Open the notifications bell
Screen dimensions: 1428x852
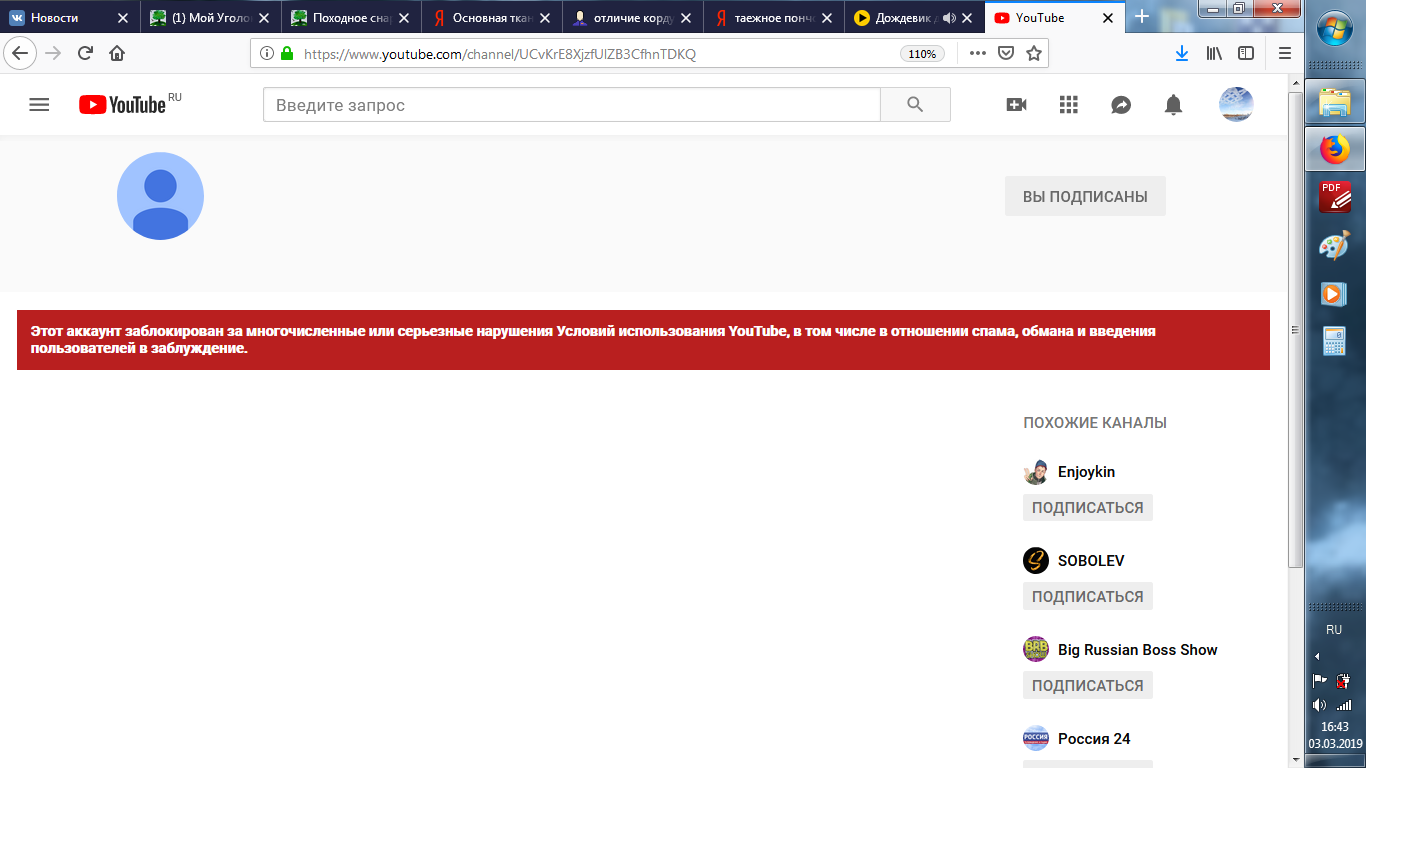click(x=1173, y=105)
